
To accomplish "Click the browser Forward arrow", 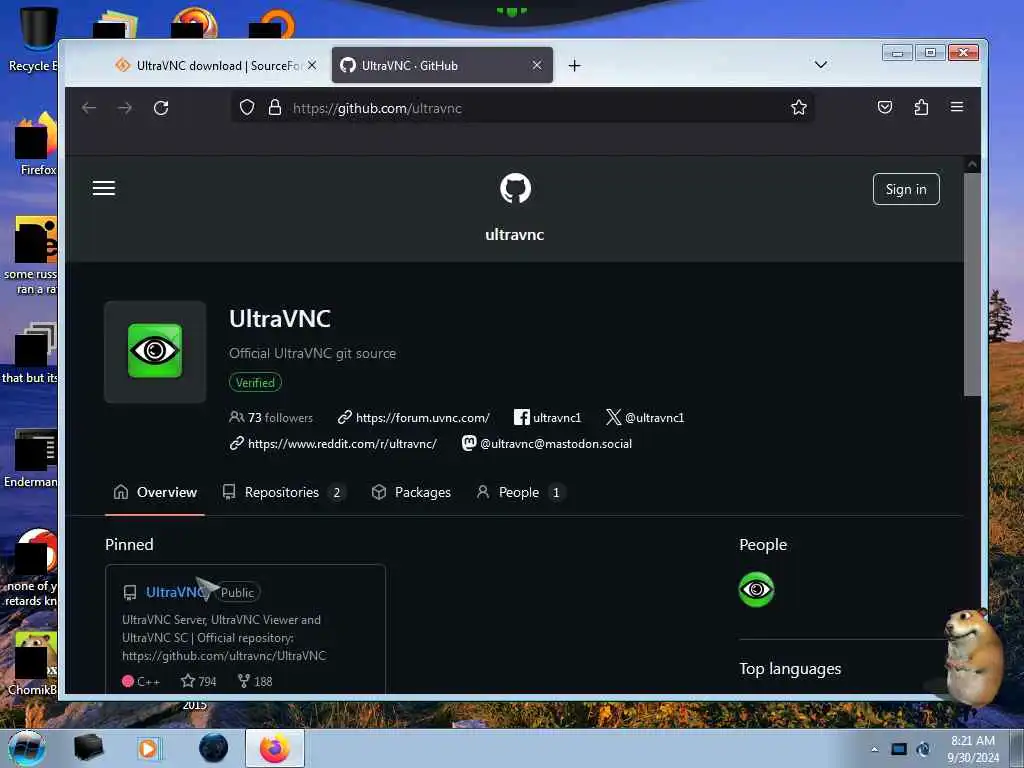I will [x=125, y=108].
